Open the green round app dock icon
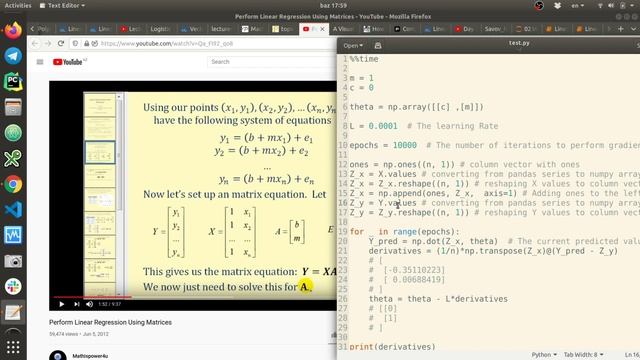This screenshot has width=640, height=360. [x=13, y=133]
